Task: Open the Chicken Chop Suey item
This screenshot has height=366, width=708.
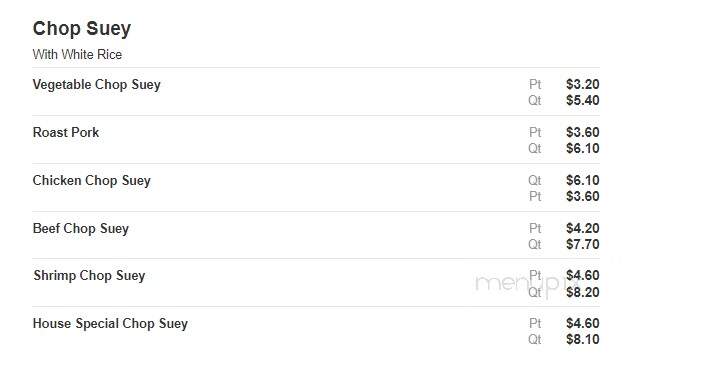Action: [x=92, y=181]
